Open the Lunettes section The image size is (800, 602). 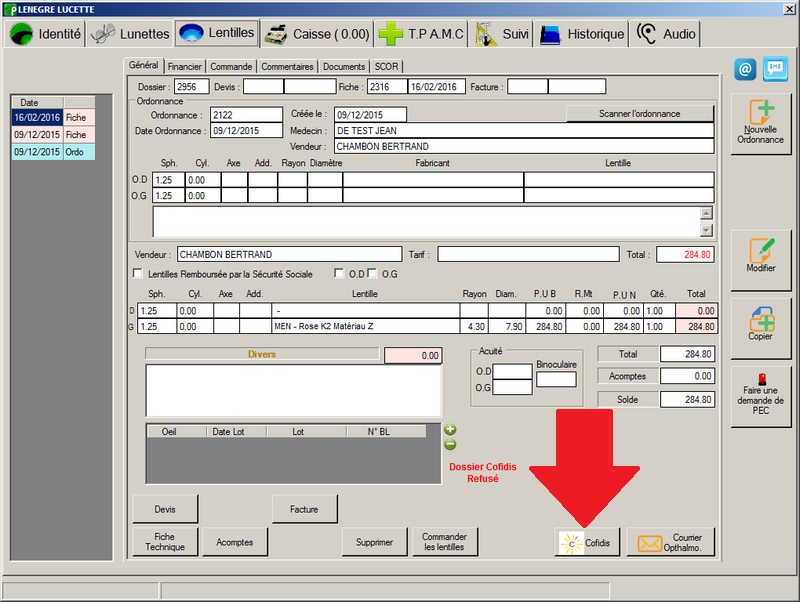(130, 34)
